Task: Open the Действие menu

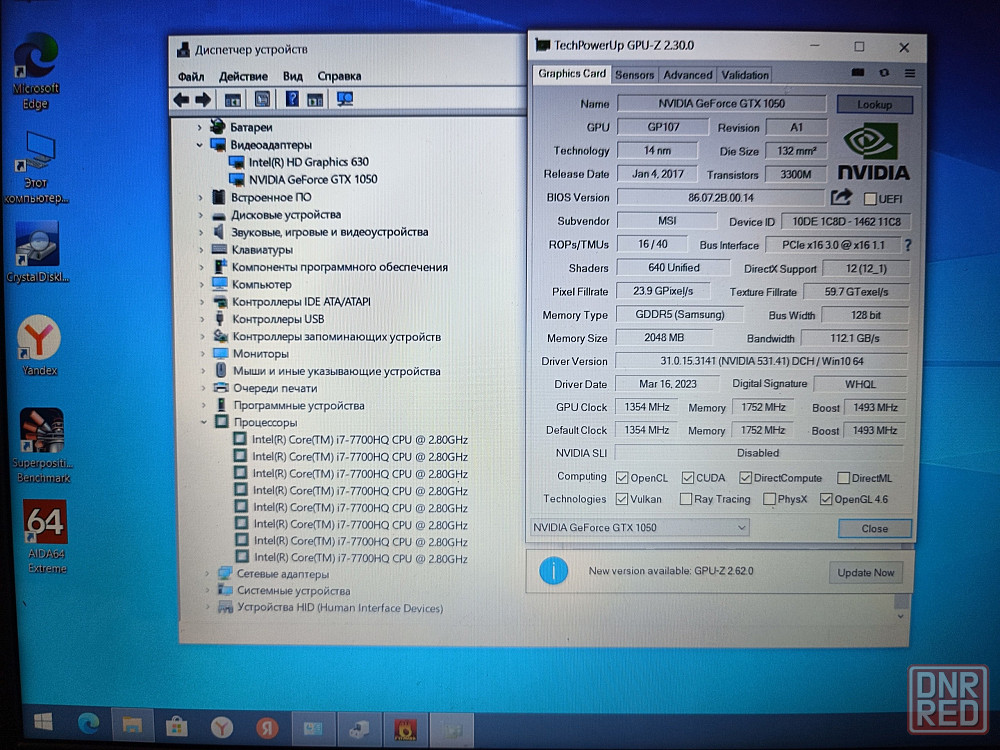Action: (243, 76)
